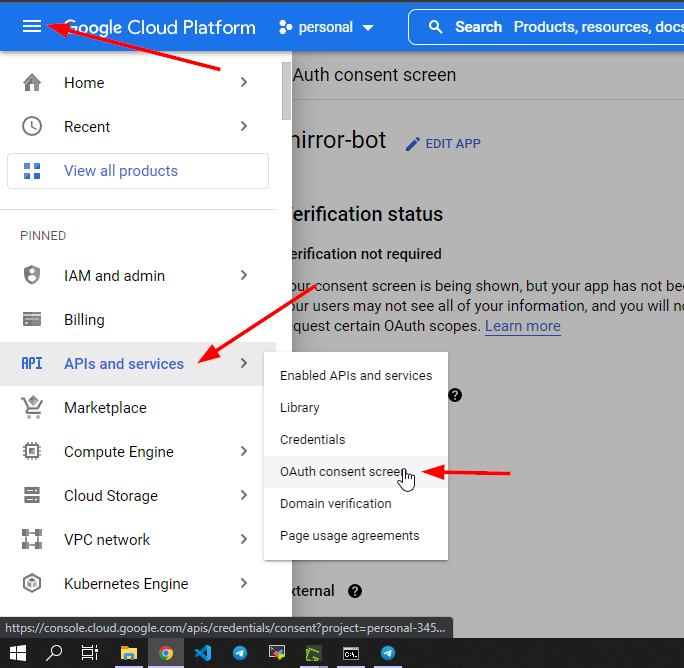684x668 pixels.
Task: Expand the VPC network chevron
Action: [244, 539]
